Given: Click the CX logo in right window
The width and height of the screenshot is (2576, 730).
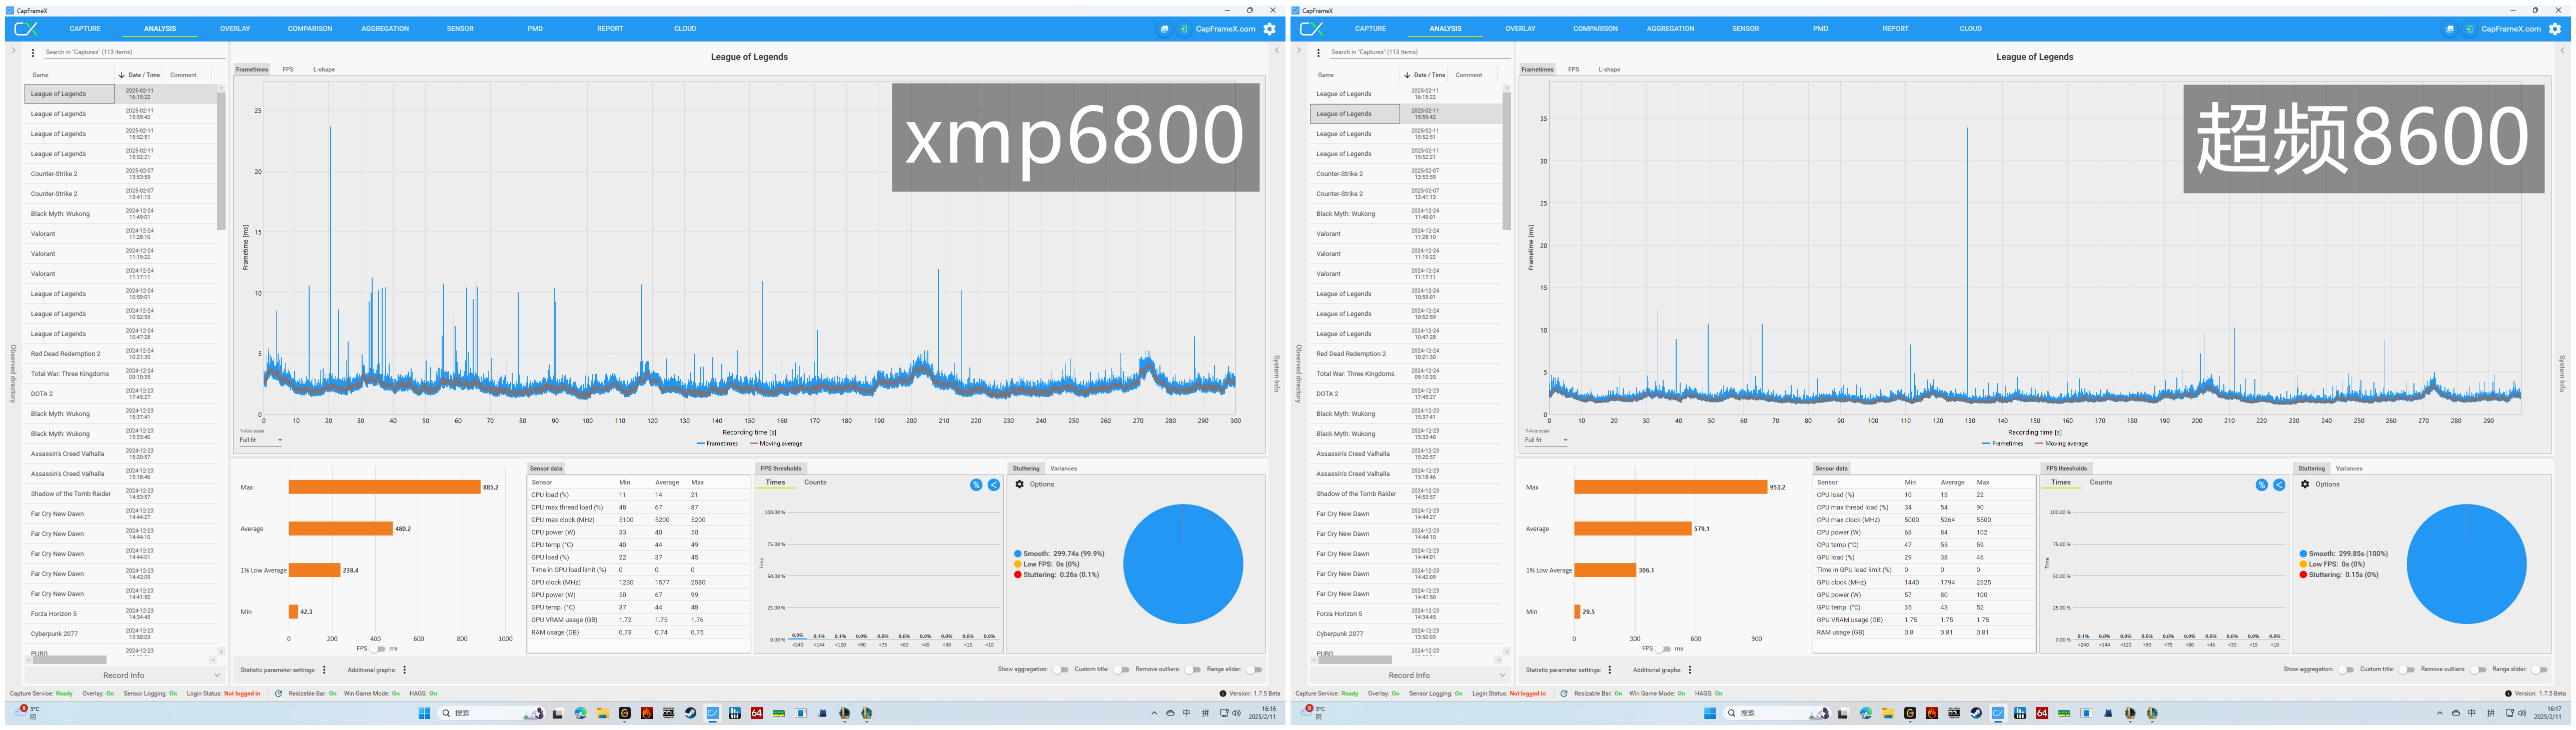Looking at the screenshot, I should click(1312, 29).
